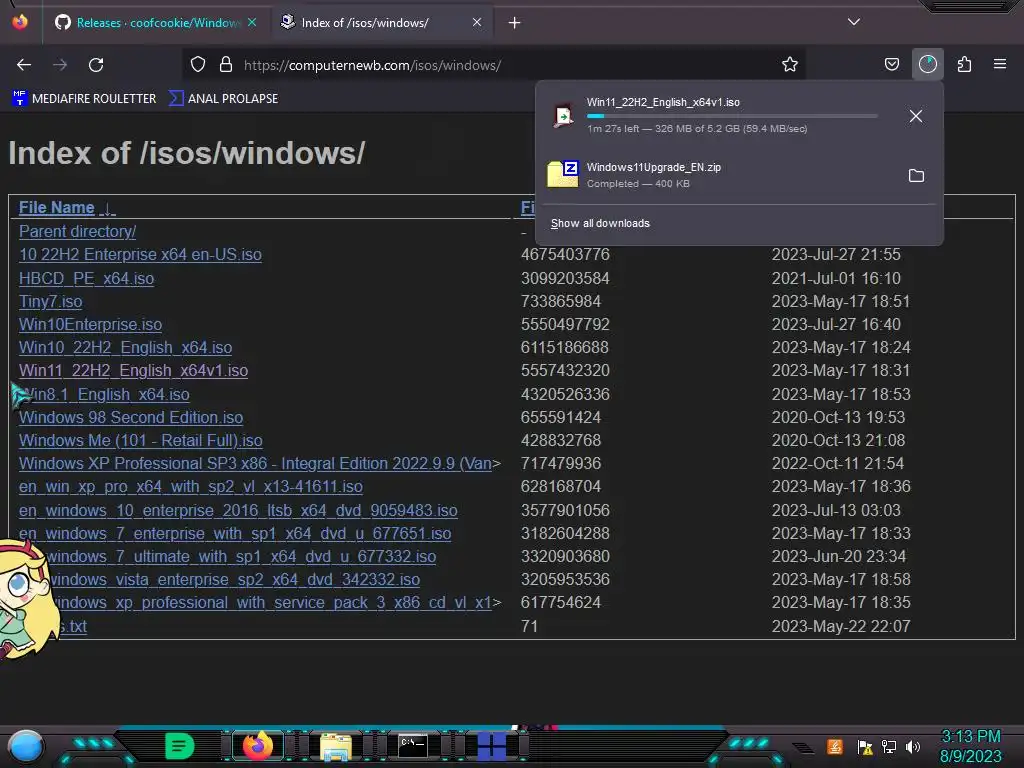This screenshot has height=768, width=1024.
Task: Click the network tray icon
Action: [889, 746]
